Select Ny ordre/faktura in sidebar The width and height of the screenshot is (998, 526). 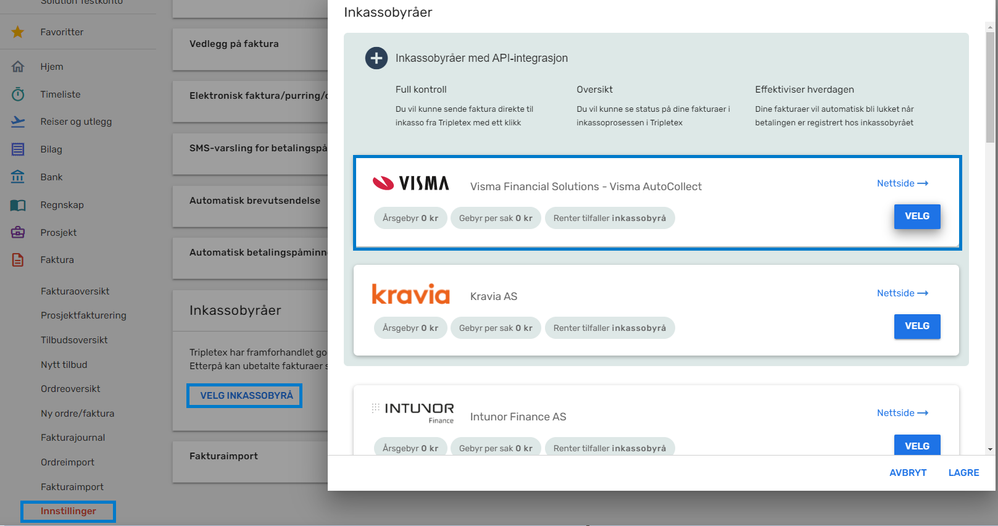click(x=78, y=413)
